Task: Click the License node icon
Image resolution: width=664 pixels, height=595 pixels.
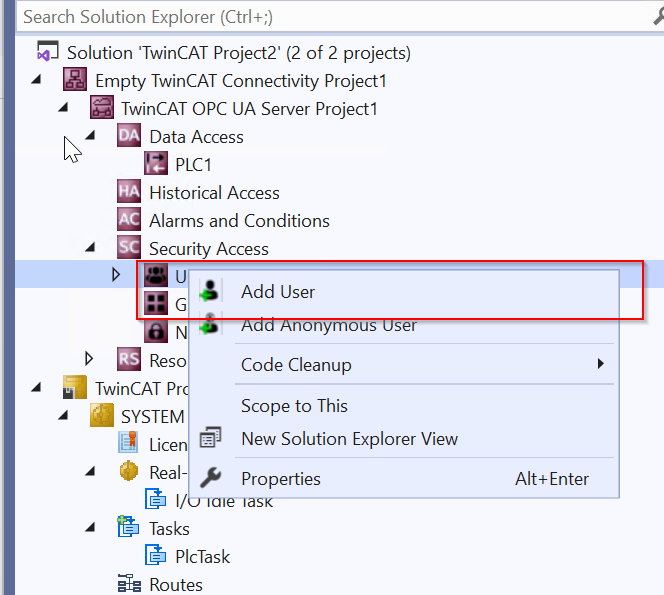Action: [128, 443]
